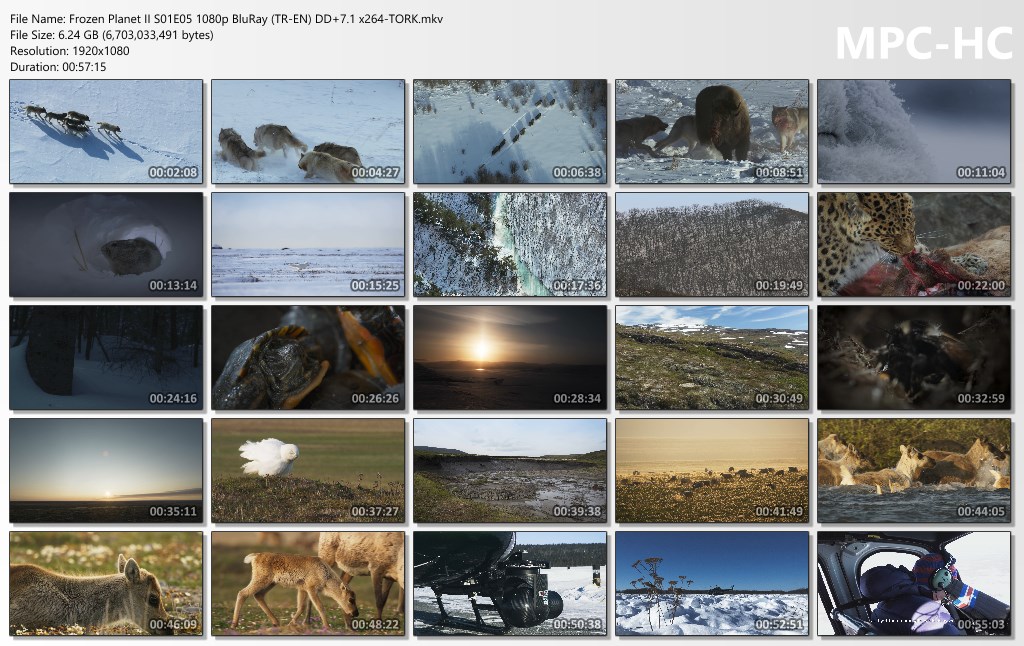
Task: Select the tundra hillside thumbnail at 00:30:49
Action: [x=712, y=357]
